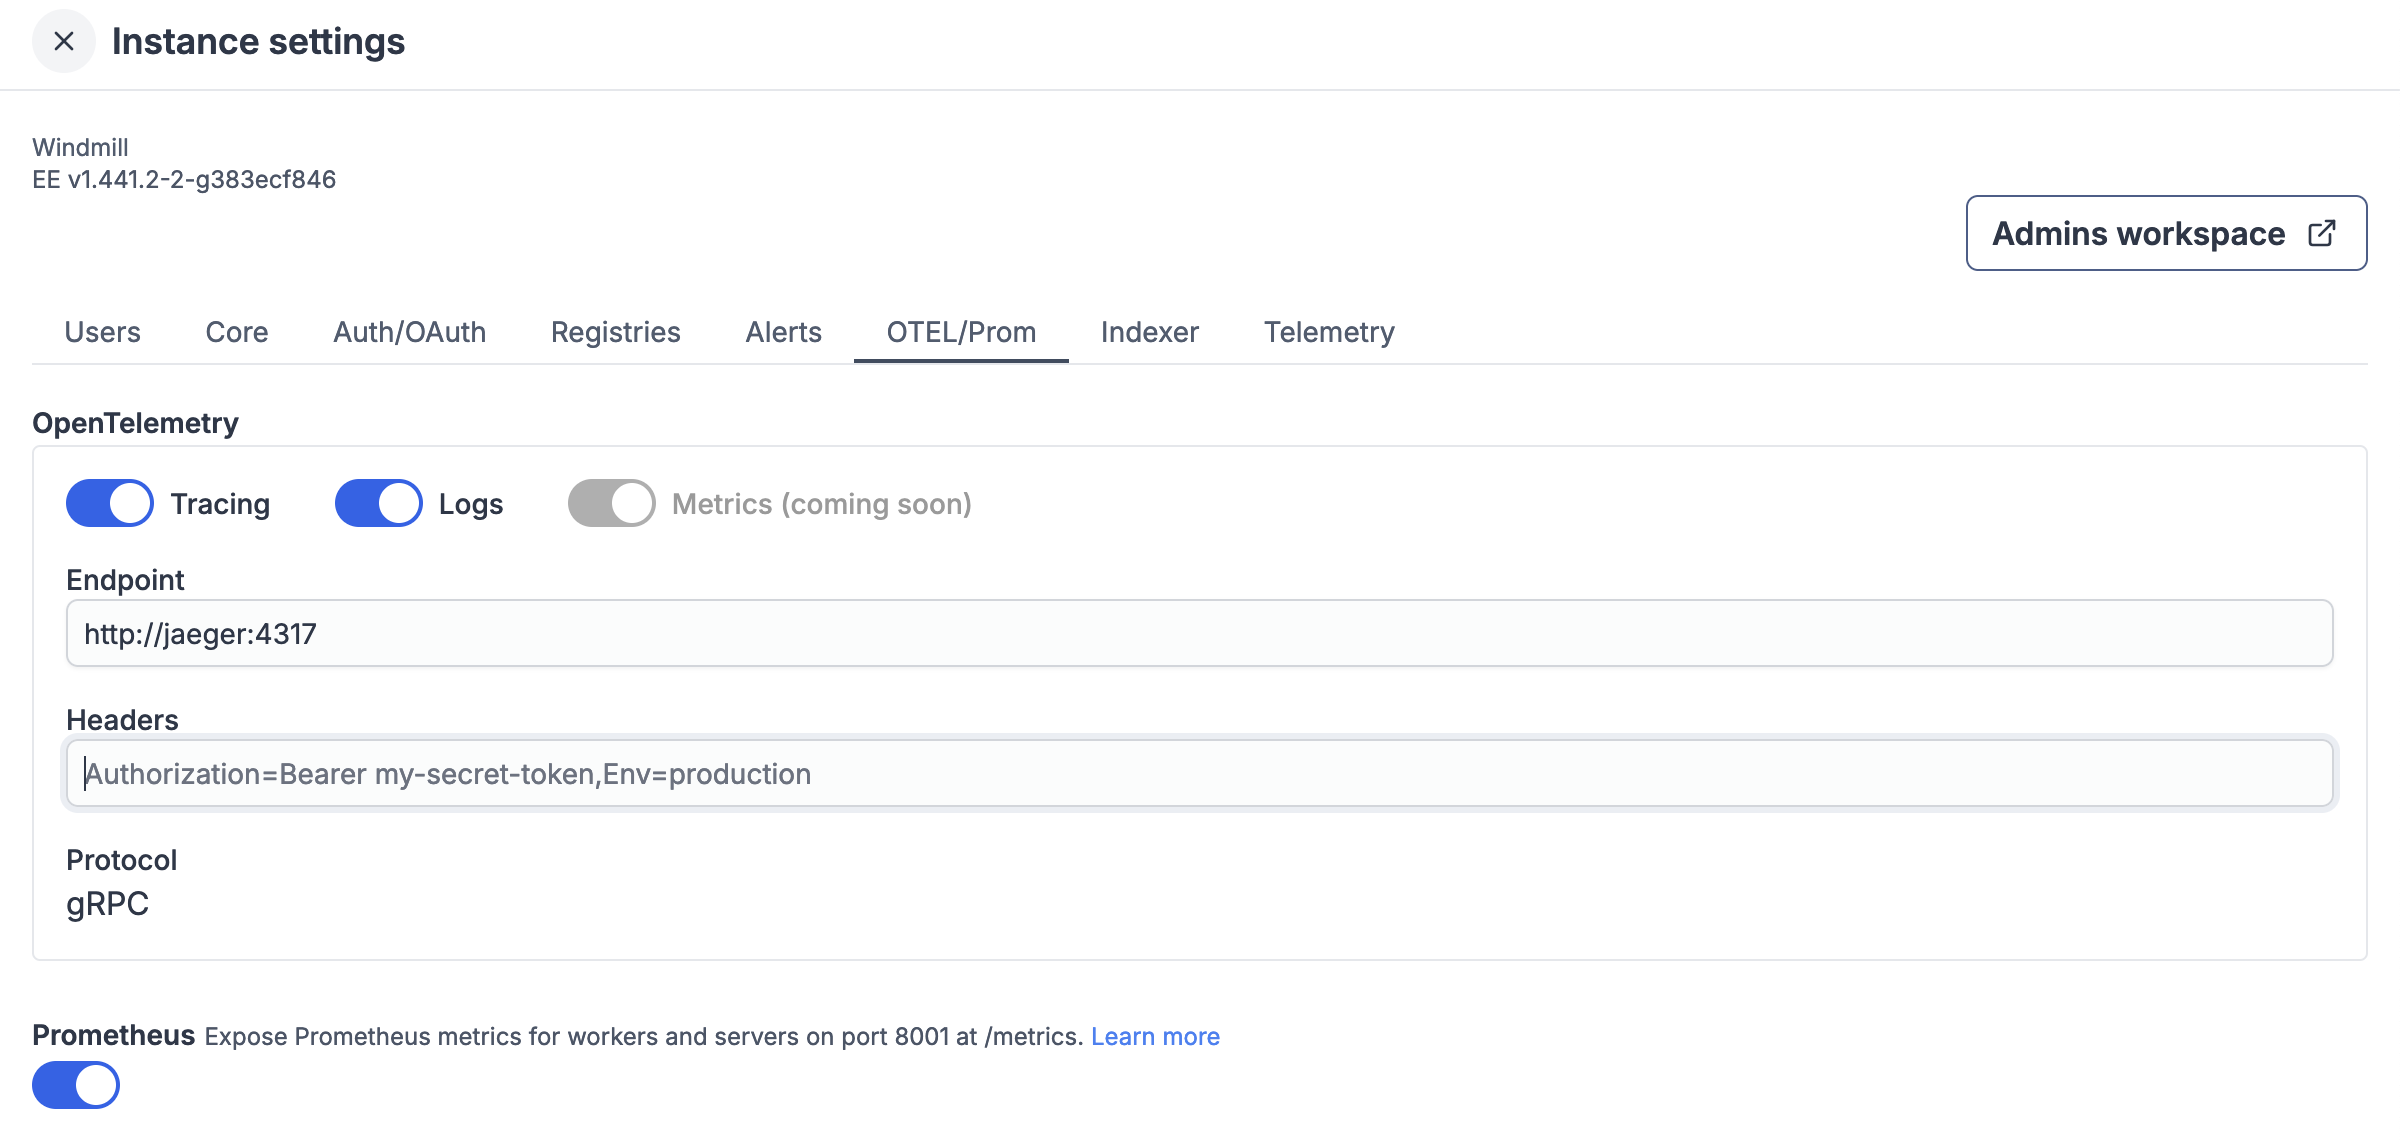Click the Metrics (coming soon) toggle
The width and height of the screenshot is (2400, 1142).
[611, 503]
